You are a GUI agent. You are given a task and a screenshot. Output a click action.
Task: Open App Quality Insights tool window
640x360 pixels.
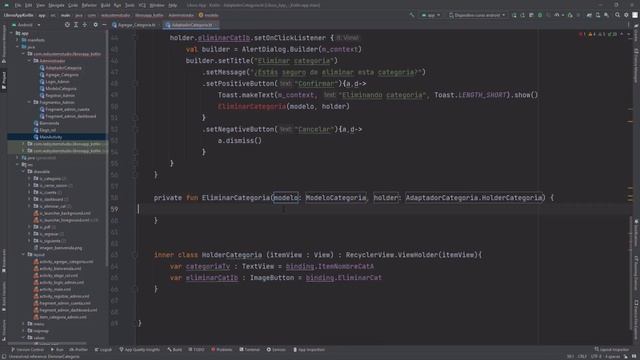point(140,350)
